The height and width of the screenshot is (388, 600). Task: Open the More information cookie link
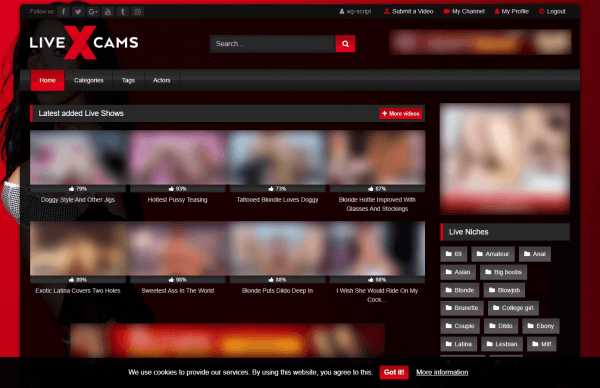tap(442, 372)
